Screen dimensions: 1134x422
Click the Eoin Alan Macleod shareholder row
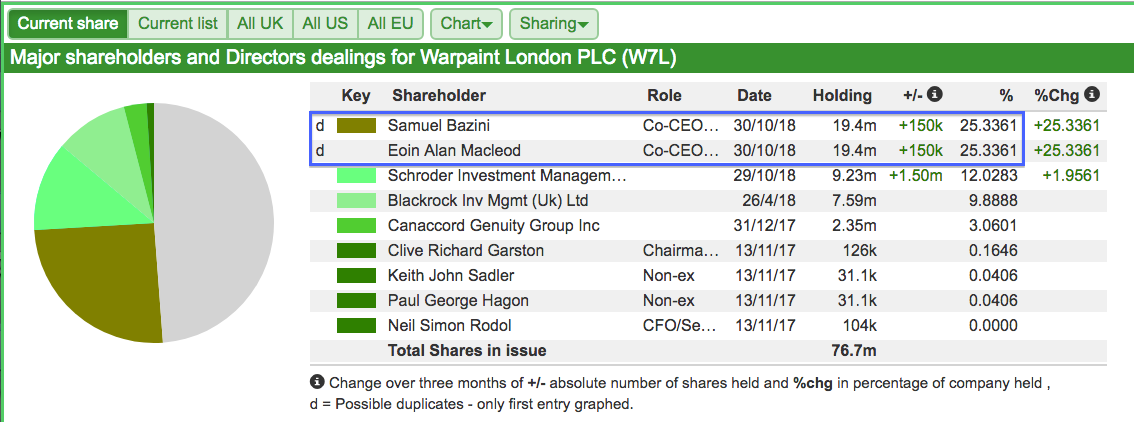coord(666,151)
